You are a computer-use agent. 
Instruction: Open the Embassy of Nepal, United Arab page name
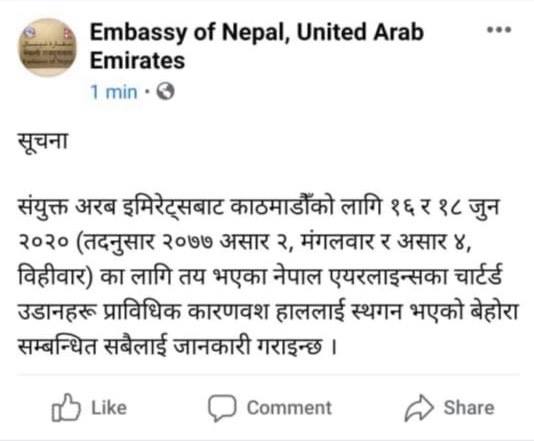[257, 32]
